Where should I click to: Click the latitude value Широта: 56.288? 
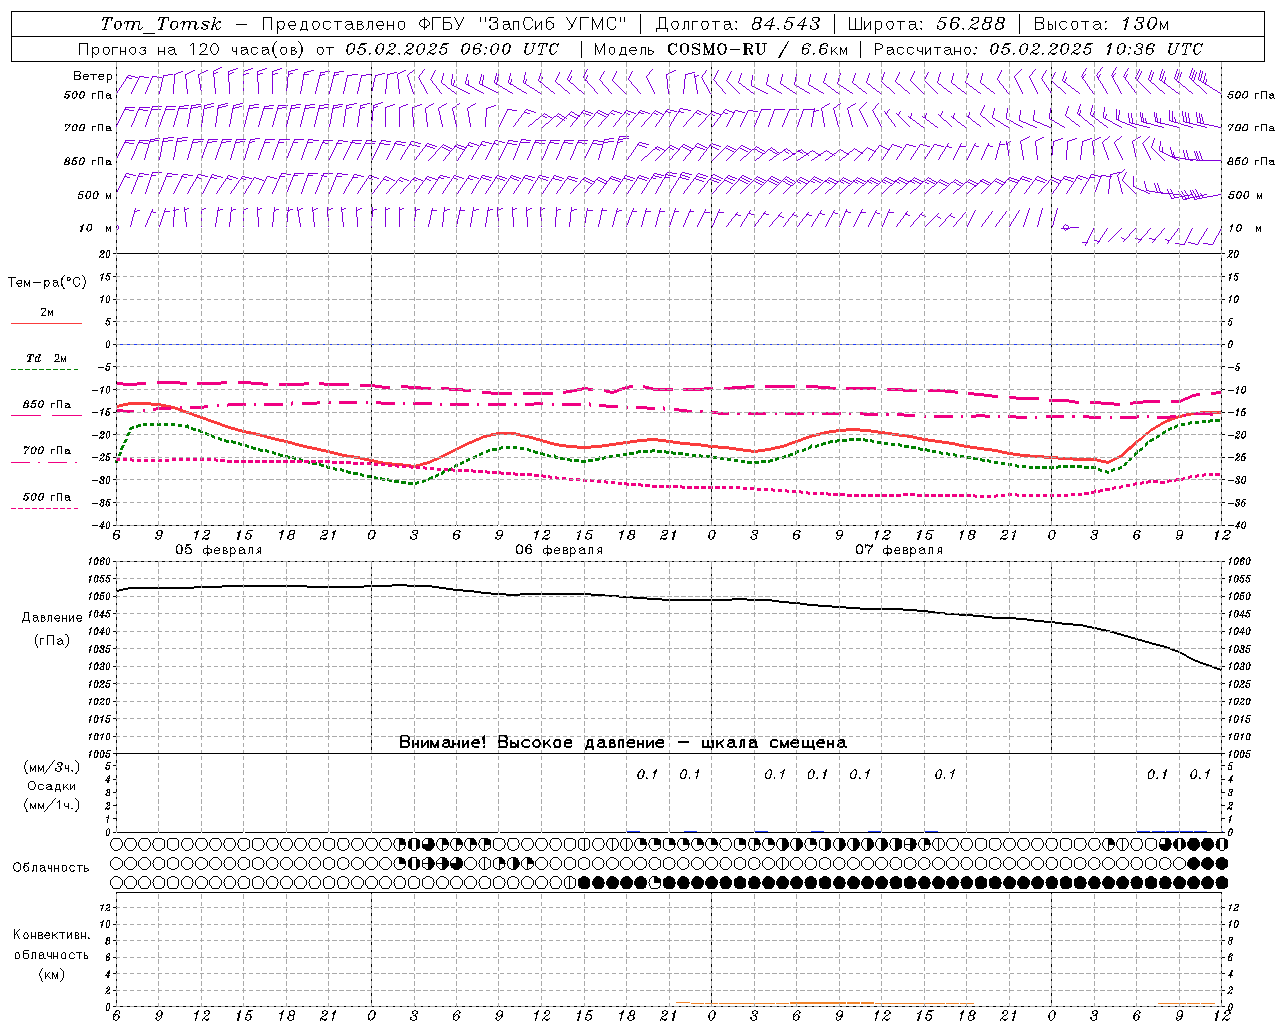coord(926,24)
